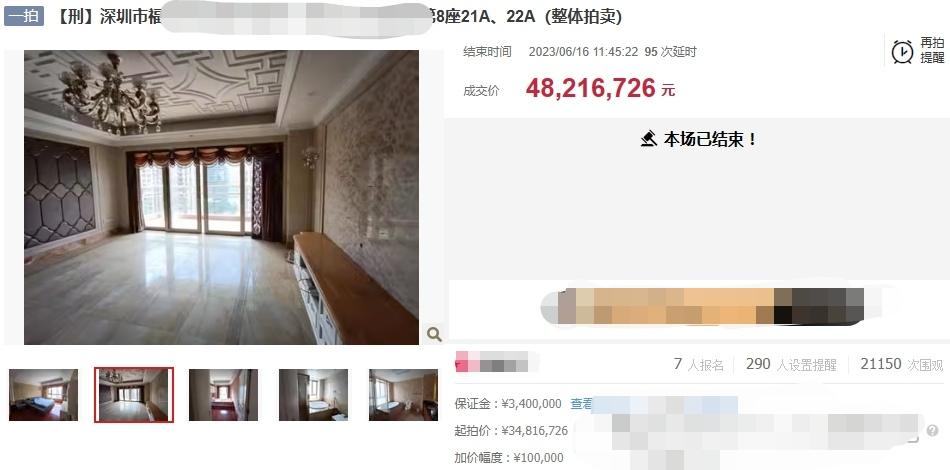Open the first bedroom thumbnail
Screen dimensions: 950x470
(44, 394)
